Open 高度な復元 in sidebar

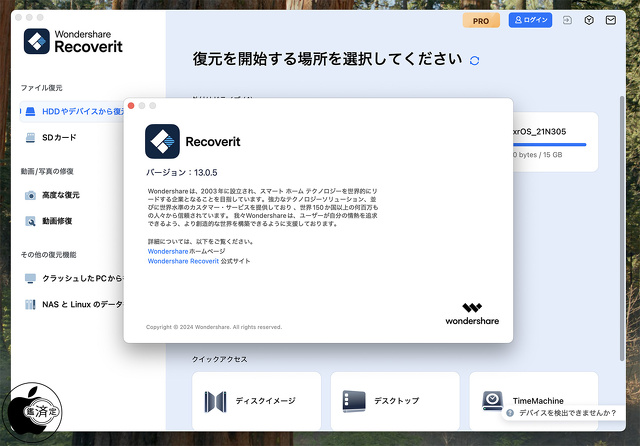click(61, 195)
